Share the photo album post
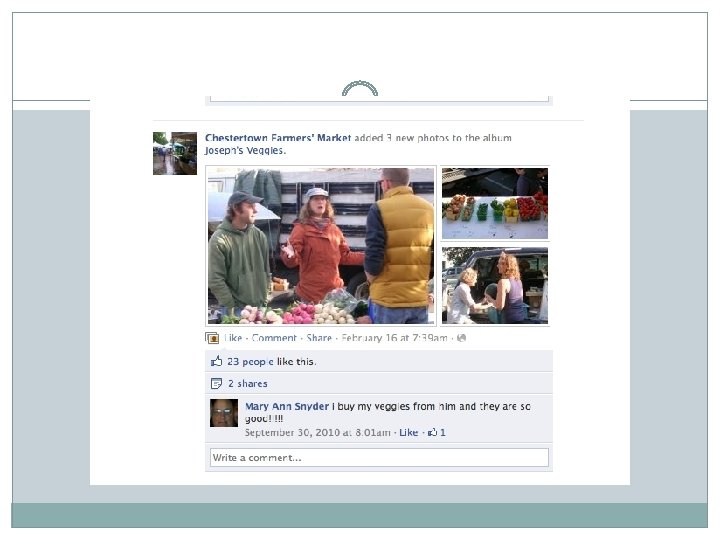The width and height of the screenshot is (720, 540). (x=319, y=338)
